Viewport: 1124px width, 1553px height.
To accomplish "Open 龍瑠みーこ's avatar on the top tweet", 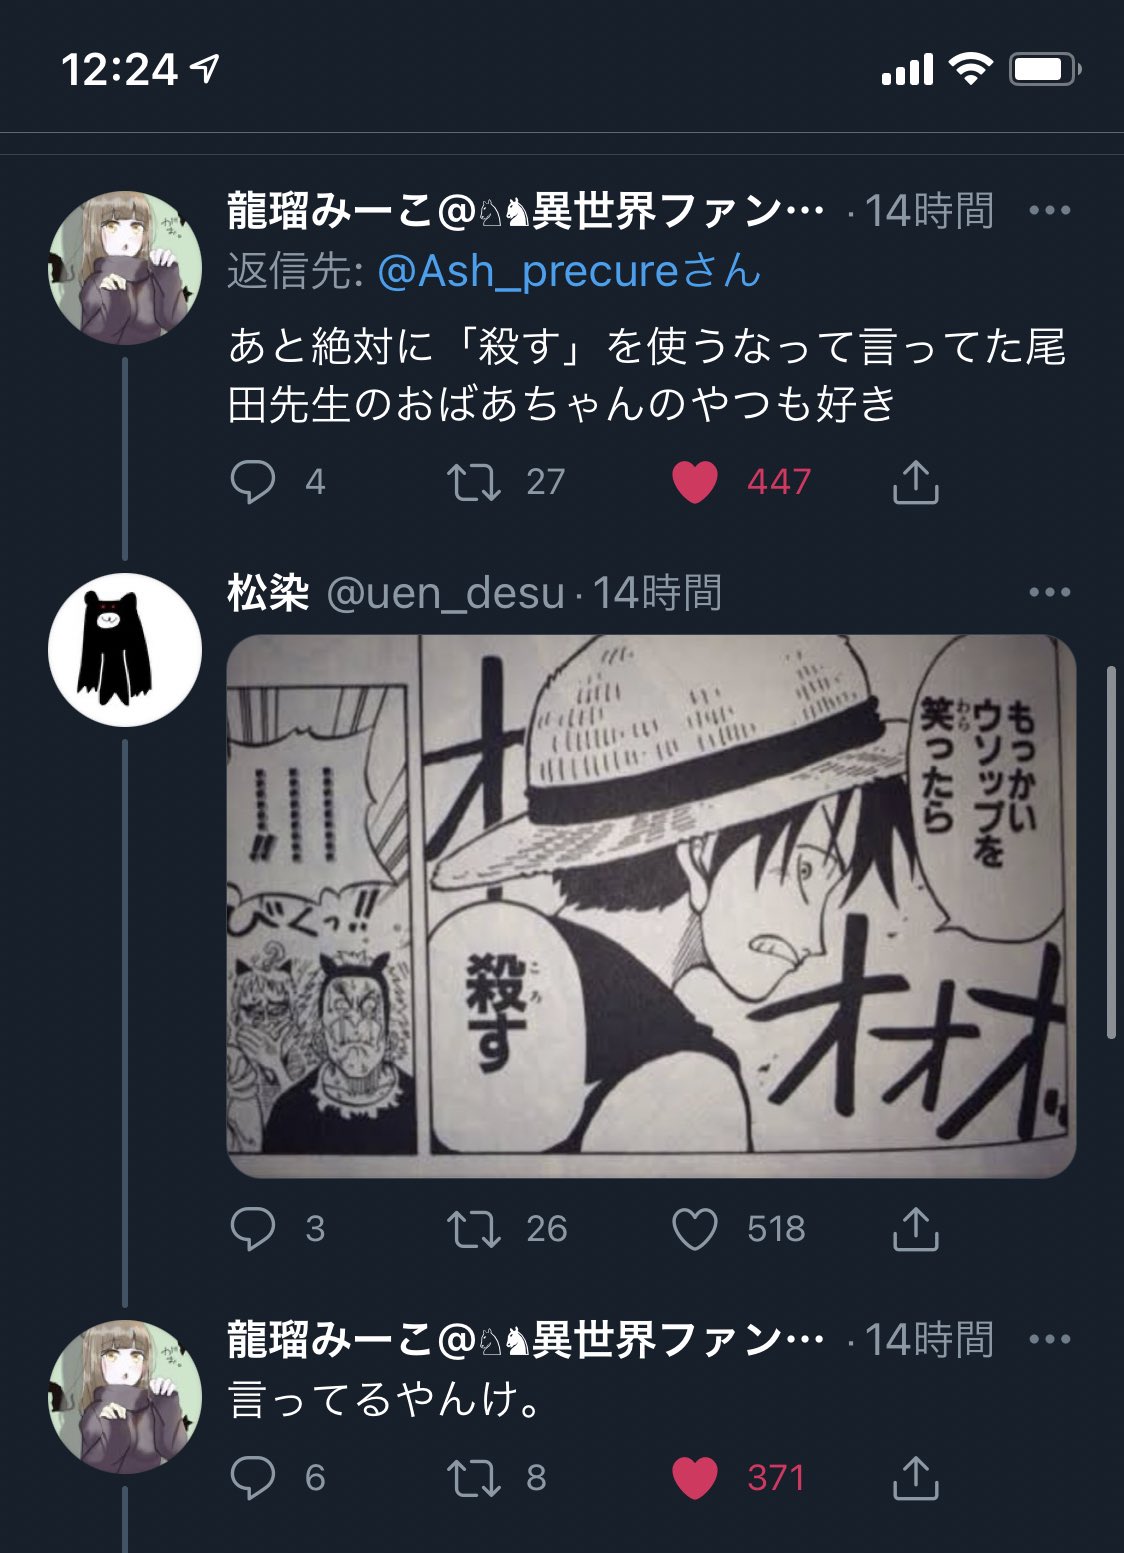I will (125, 268).
